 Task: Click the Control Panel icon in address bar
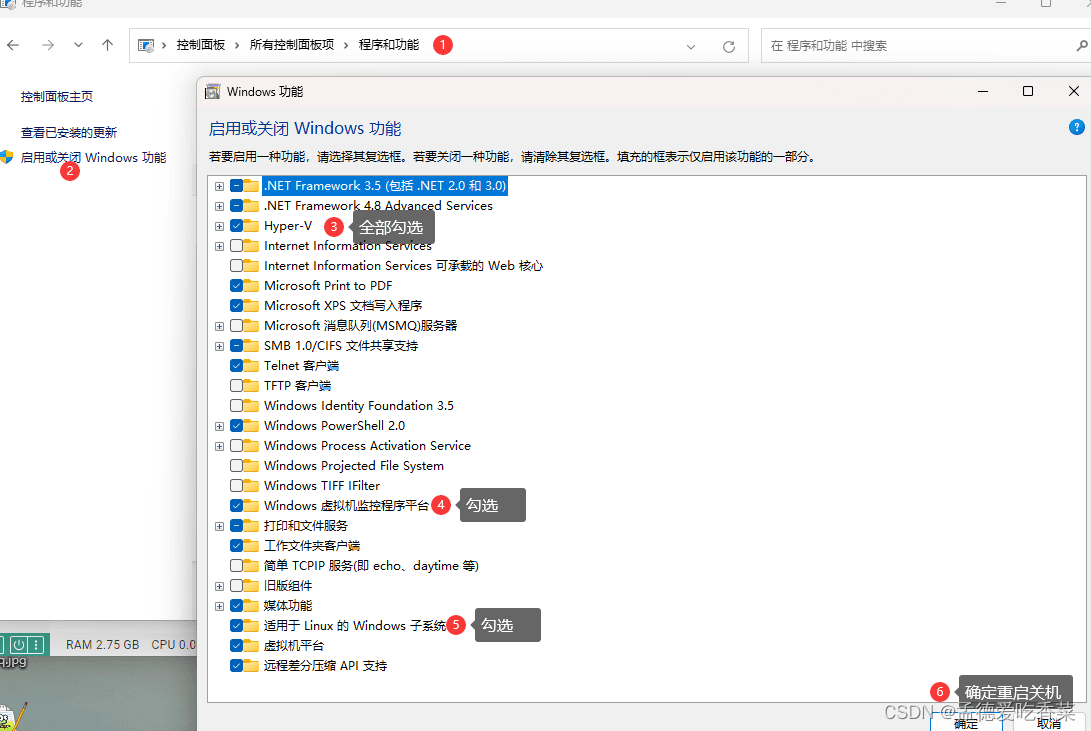[146, 45]
